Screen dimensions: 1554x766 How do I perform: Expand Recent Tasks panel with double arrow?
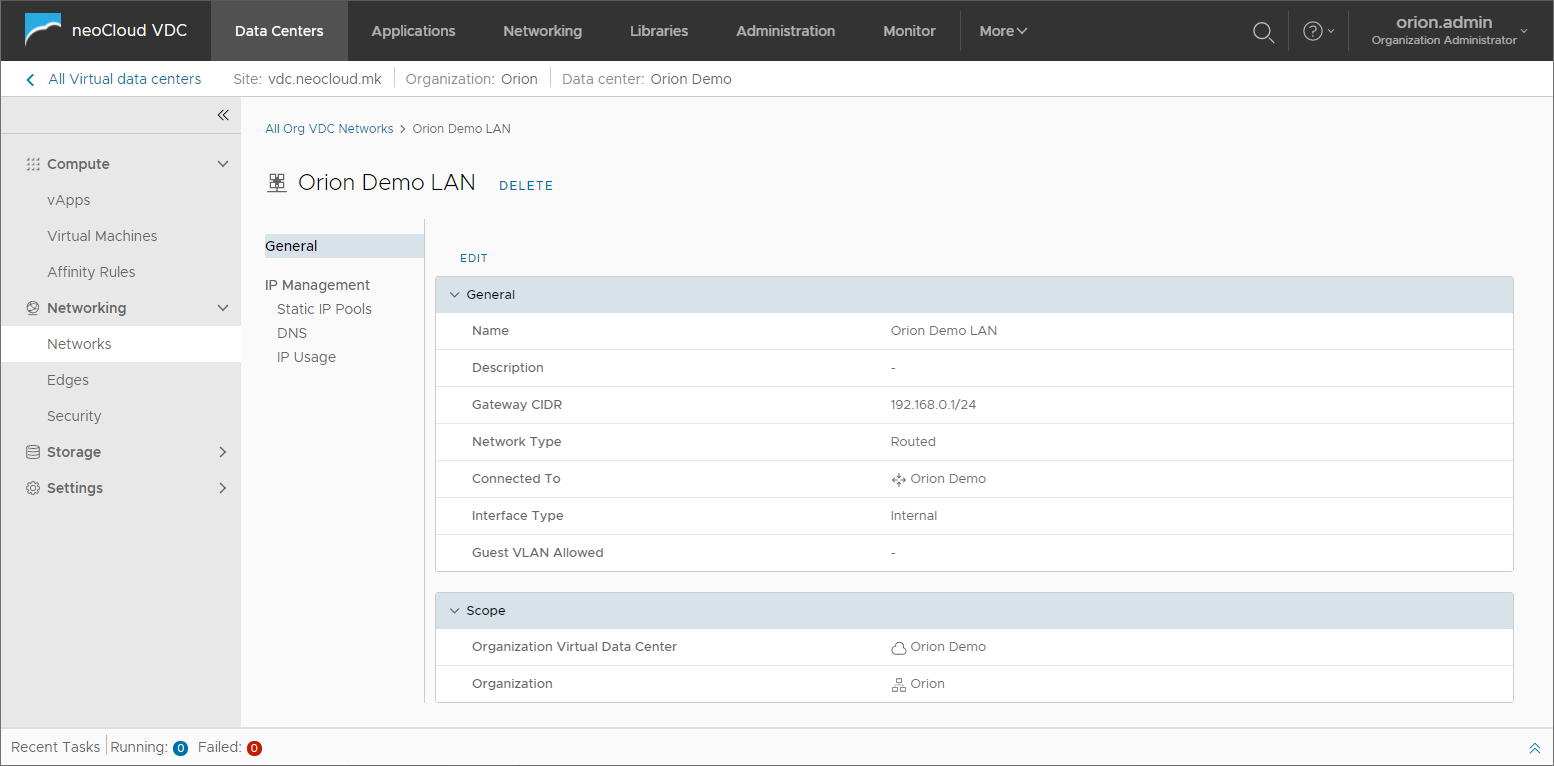1535,748
